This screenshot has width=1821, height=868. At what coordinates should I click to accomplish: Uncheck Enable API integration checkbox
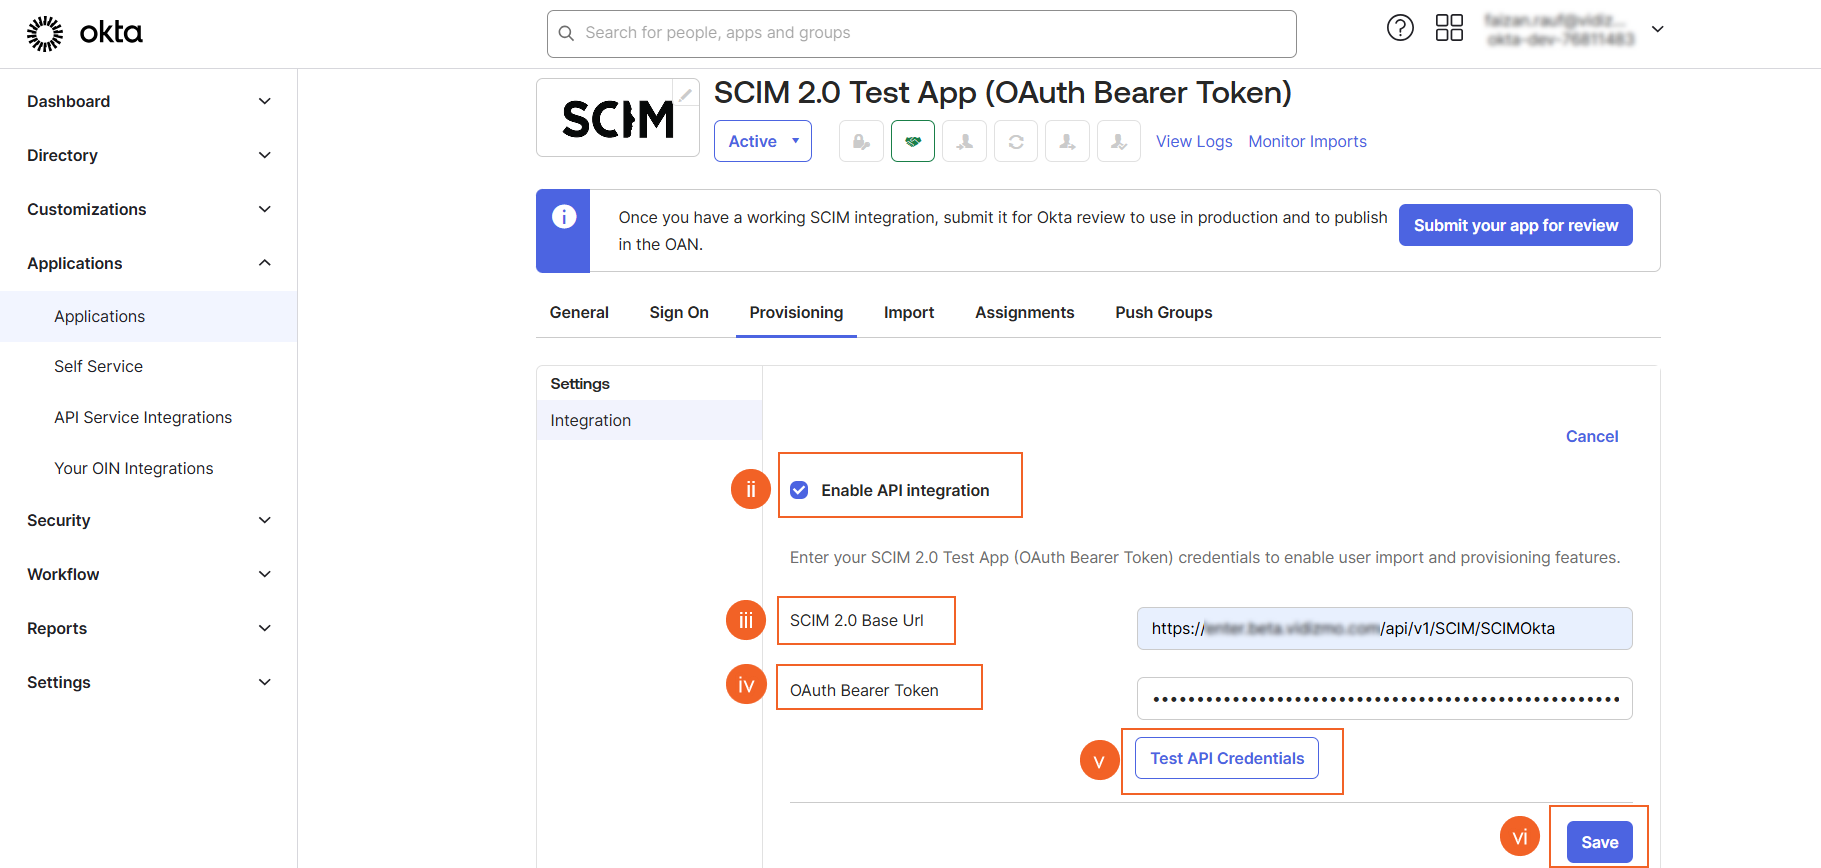pos(799,490)
